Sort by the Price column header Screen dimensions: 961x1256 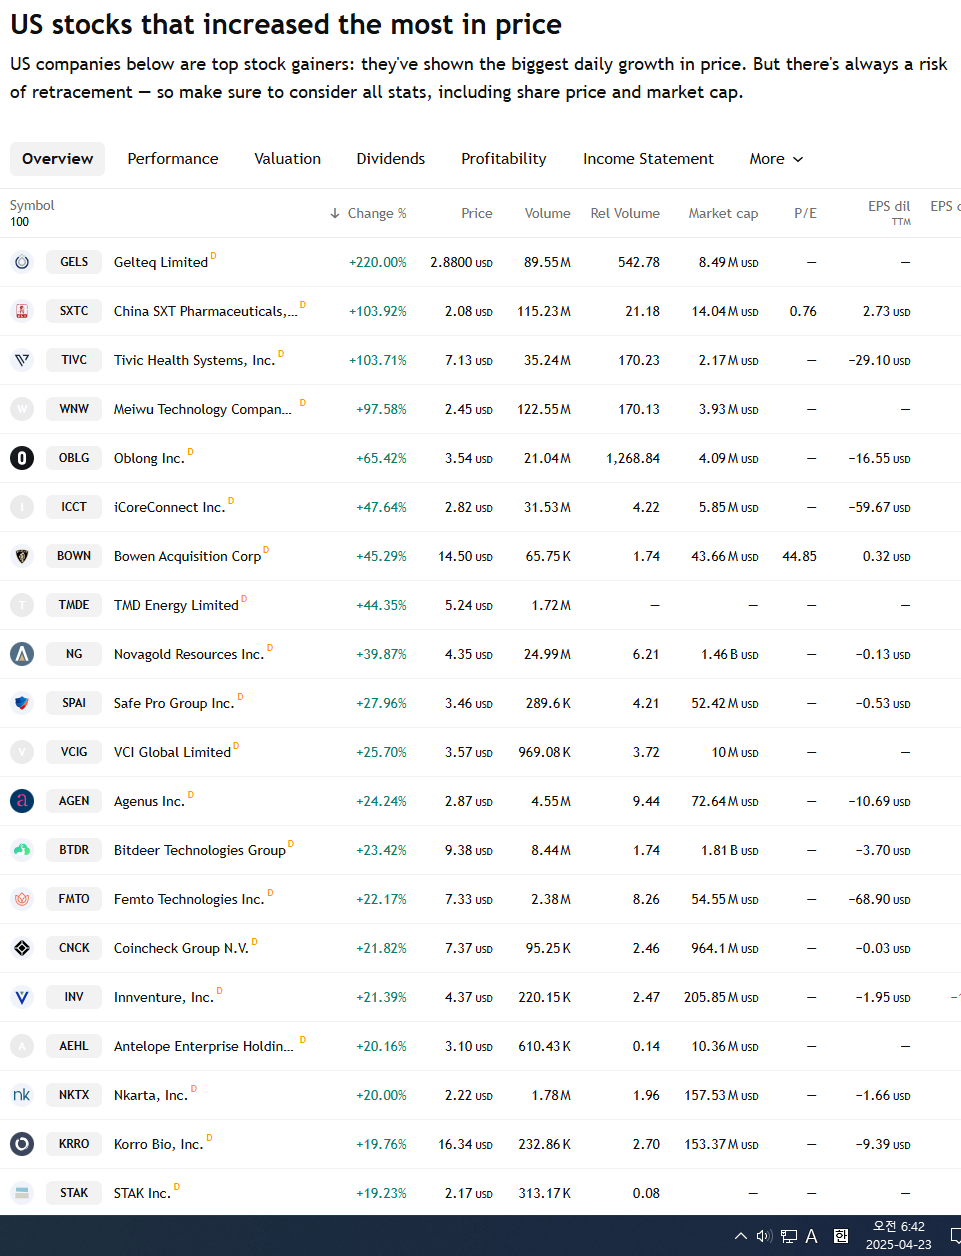[477, 213]
